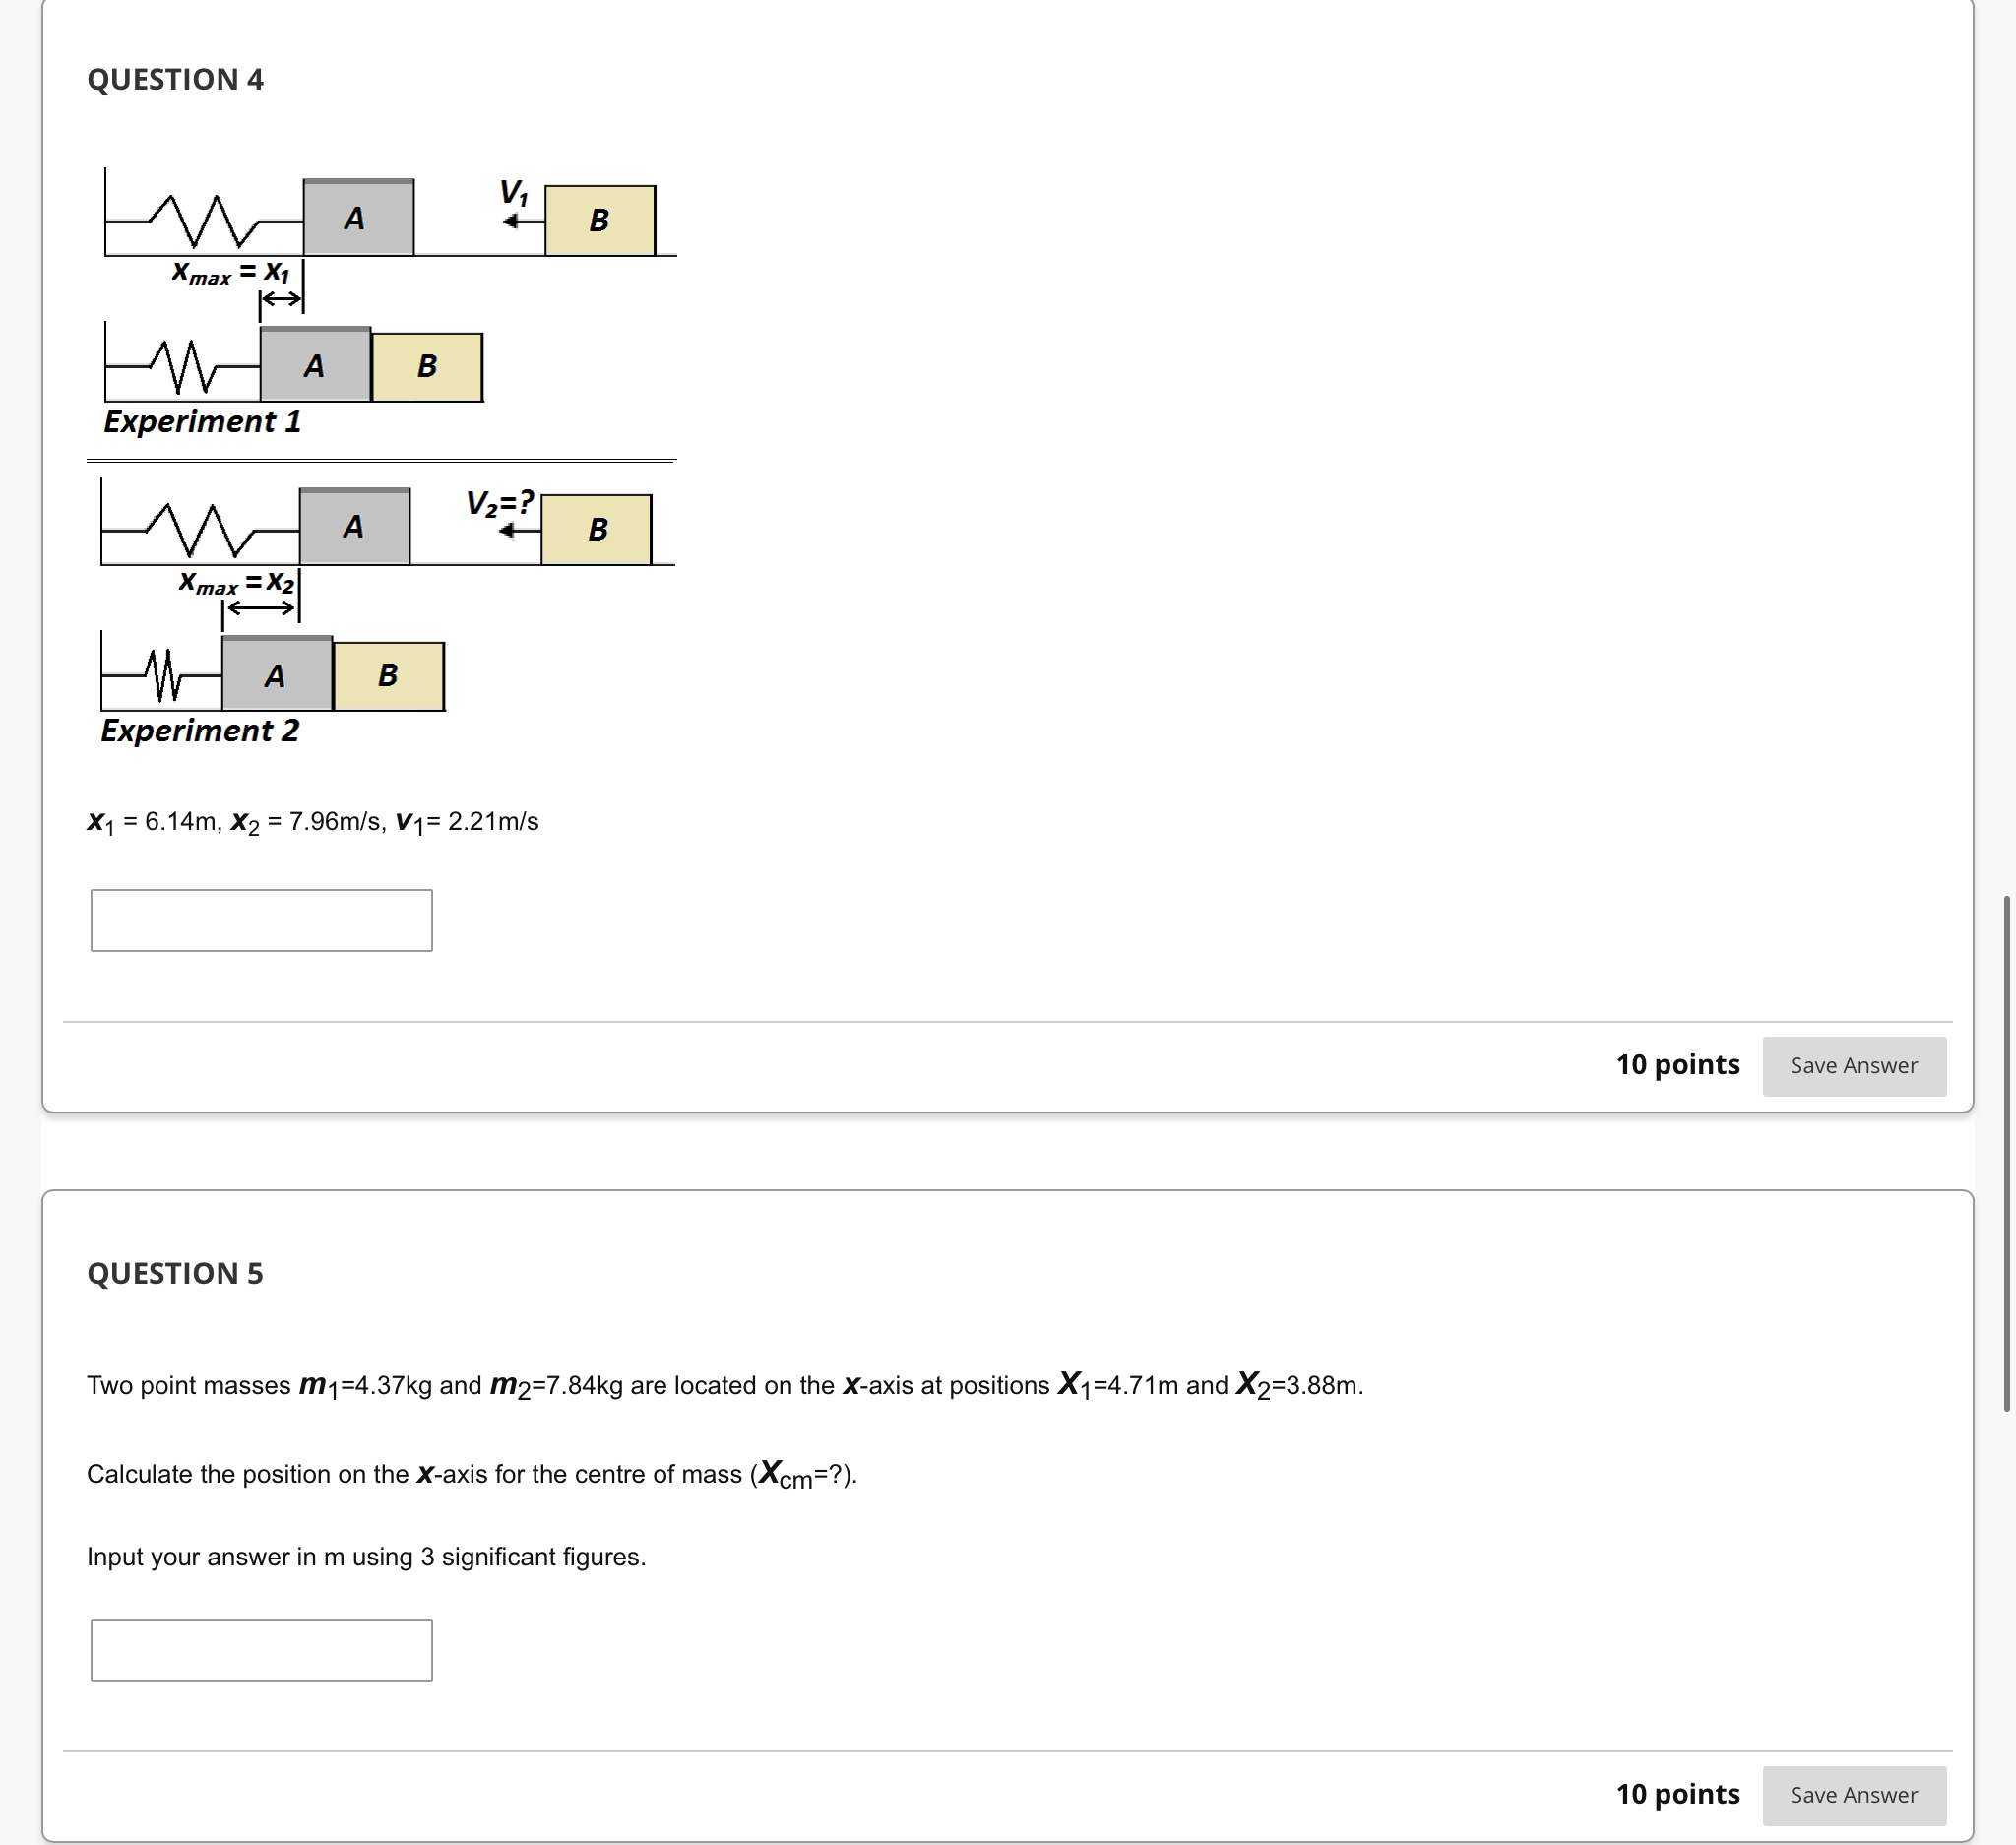Click the Question 5 answer input field
2016x1845 pixels.
click(x=261, y=1649)
